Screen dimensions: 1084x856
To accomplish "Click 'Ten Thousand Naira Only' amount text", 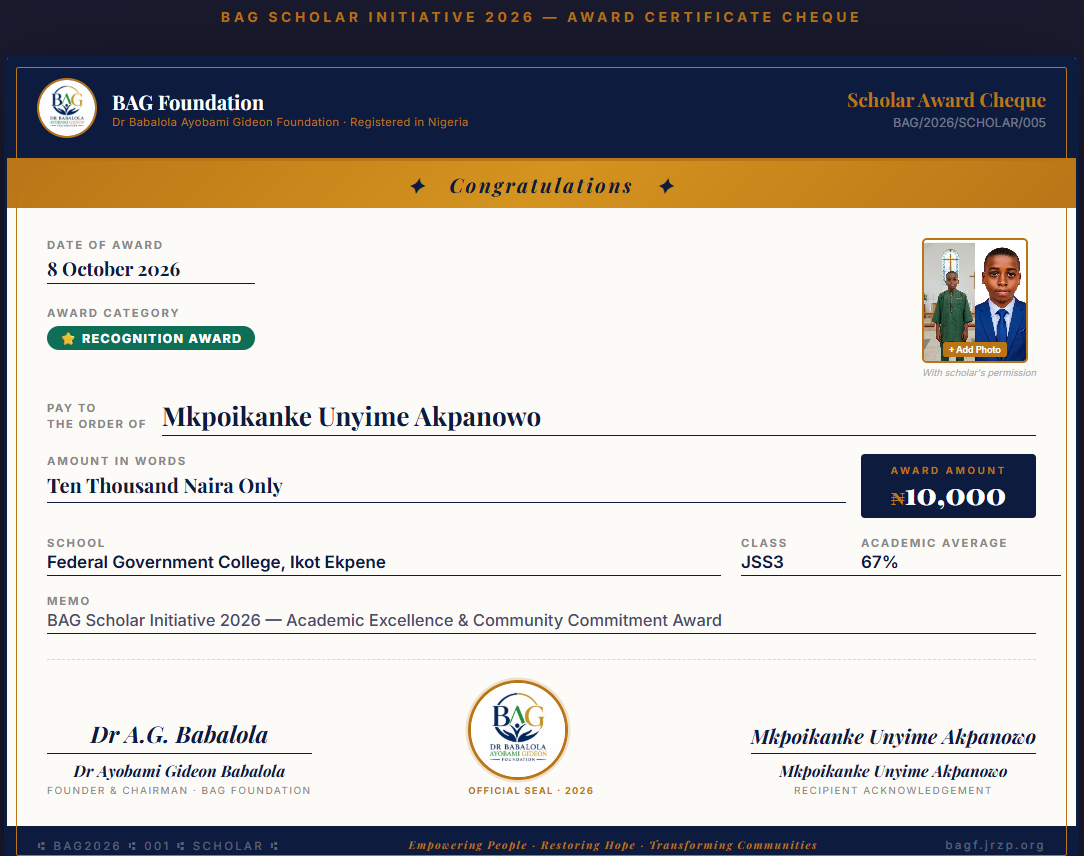I will click(x=165, y=486).
